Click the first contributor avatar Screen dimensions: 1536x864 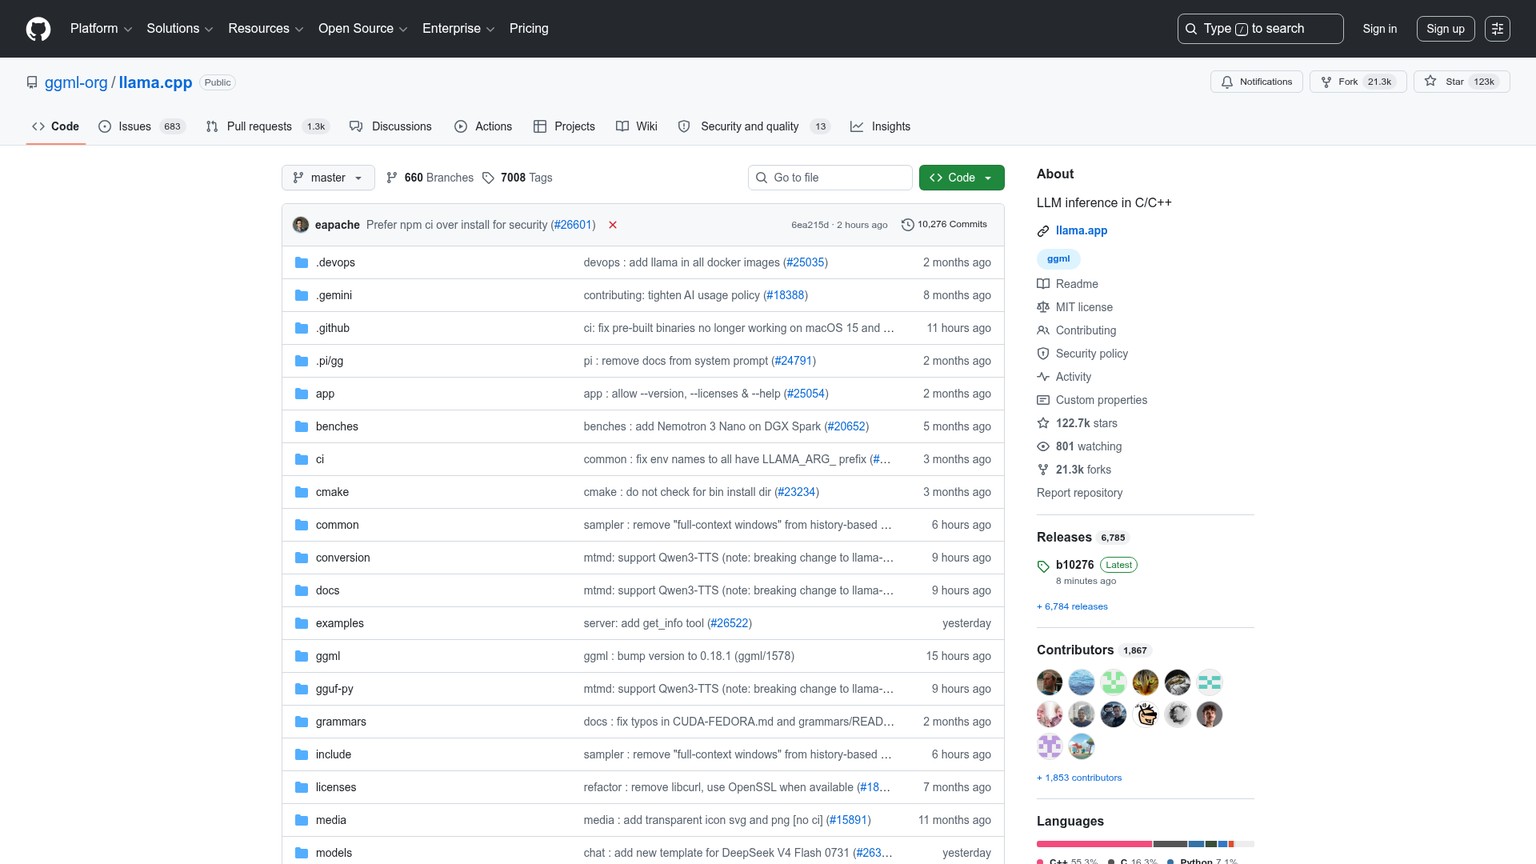pos(1049,682)
